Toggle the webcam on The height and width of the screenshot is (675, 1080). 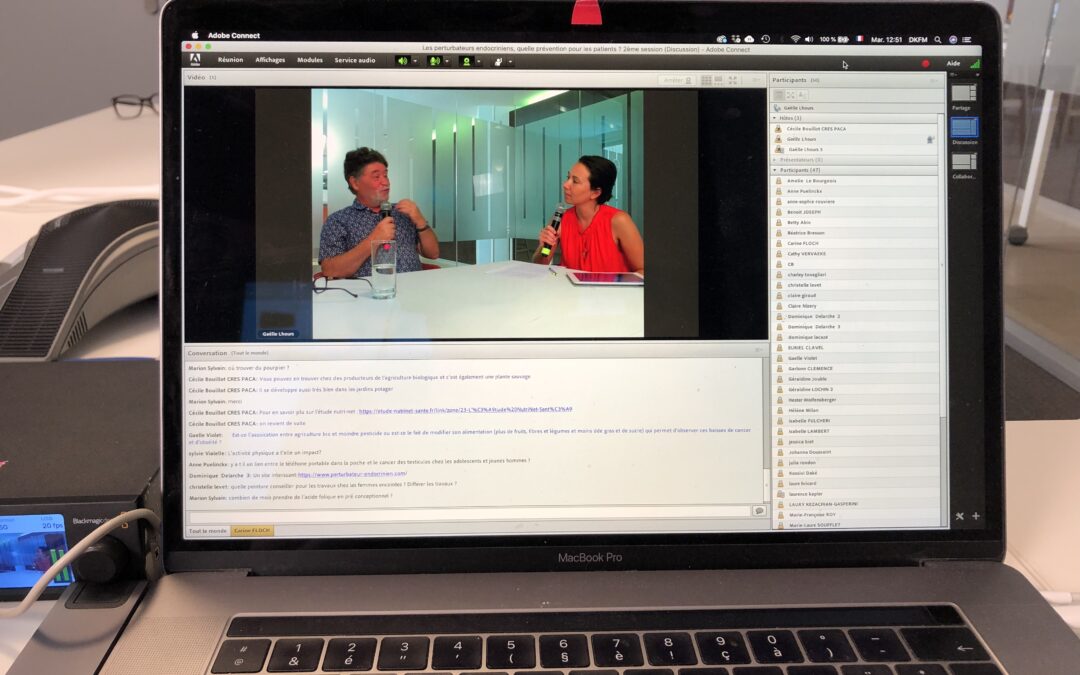[467, 61]
